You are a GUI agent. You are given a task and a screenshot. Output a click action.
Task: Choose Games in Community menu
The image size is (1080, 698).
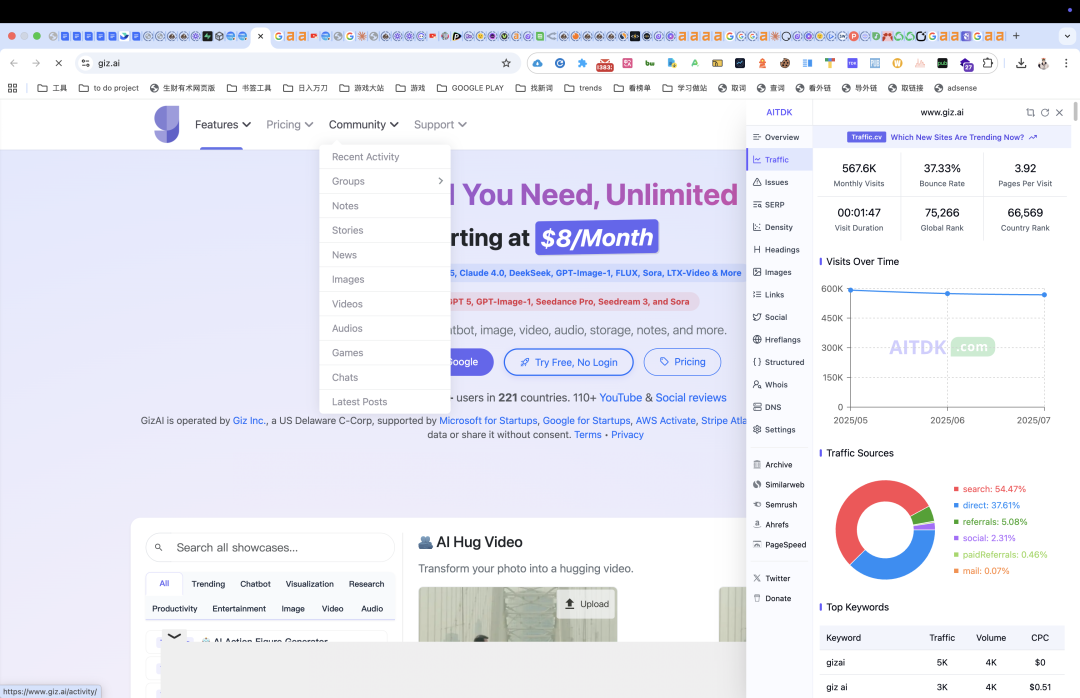[385, 353]
